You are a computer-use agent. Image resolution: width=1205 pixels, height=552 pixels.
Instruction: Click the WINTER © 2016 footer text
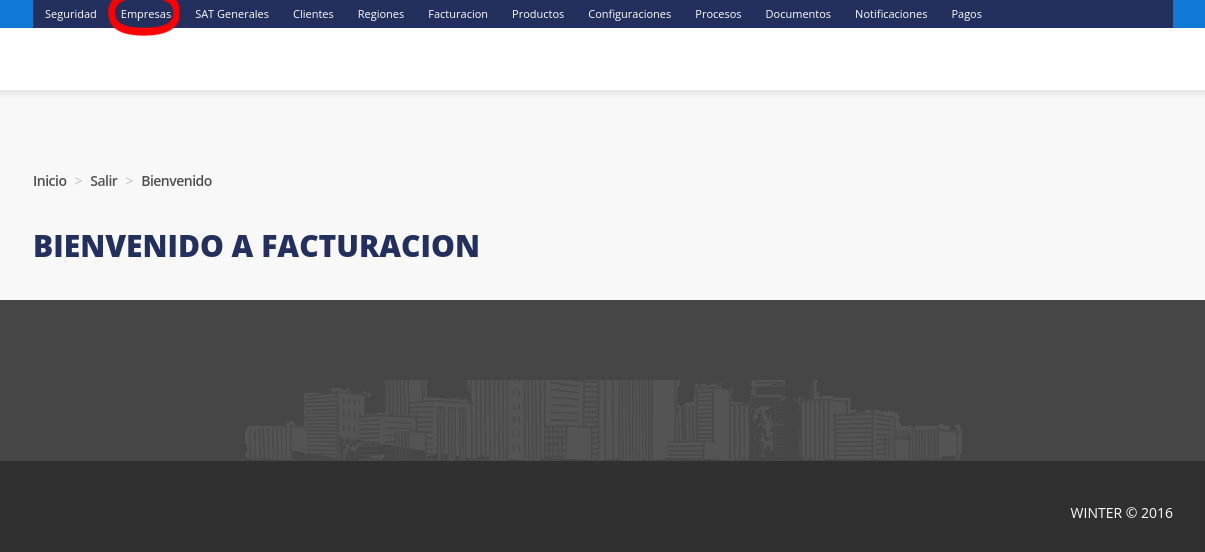(x=1121, y=513)
